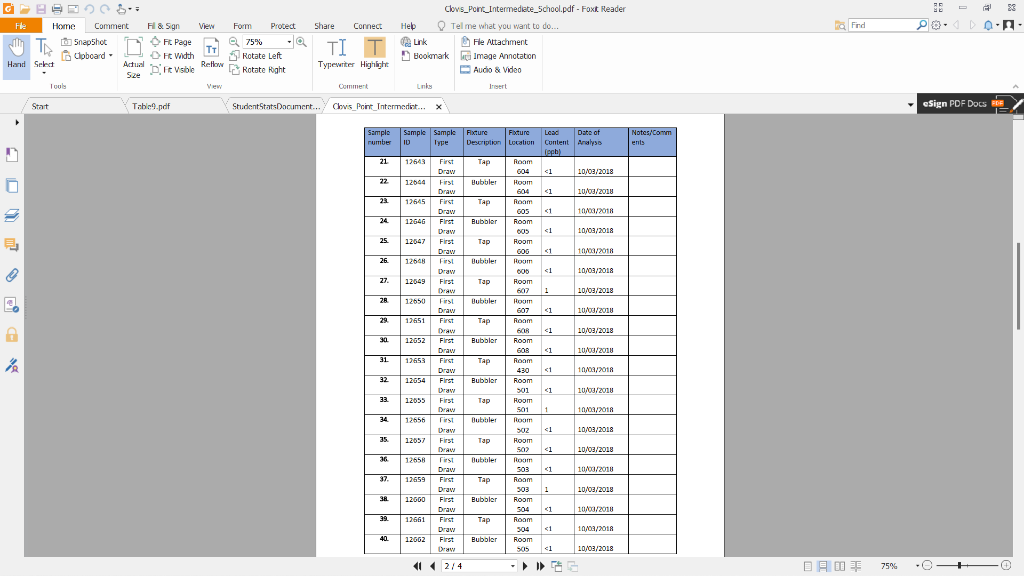Viewport: 1024px width, 576px height.
Task: Activate the Highlight tool
Action: 373,50
